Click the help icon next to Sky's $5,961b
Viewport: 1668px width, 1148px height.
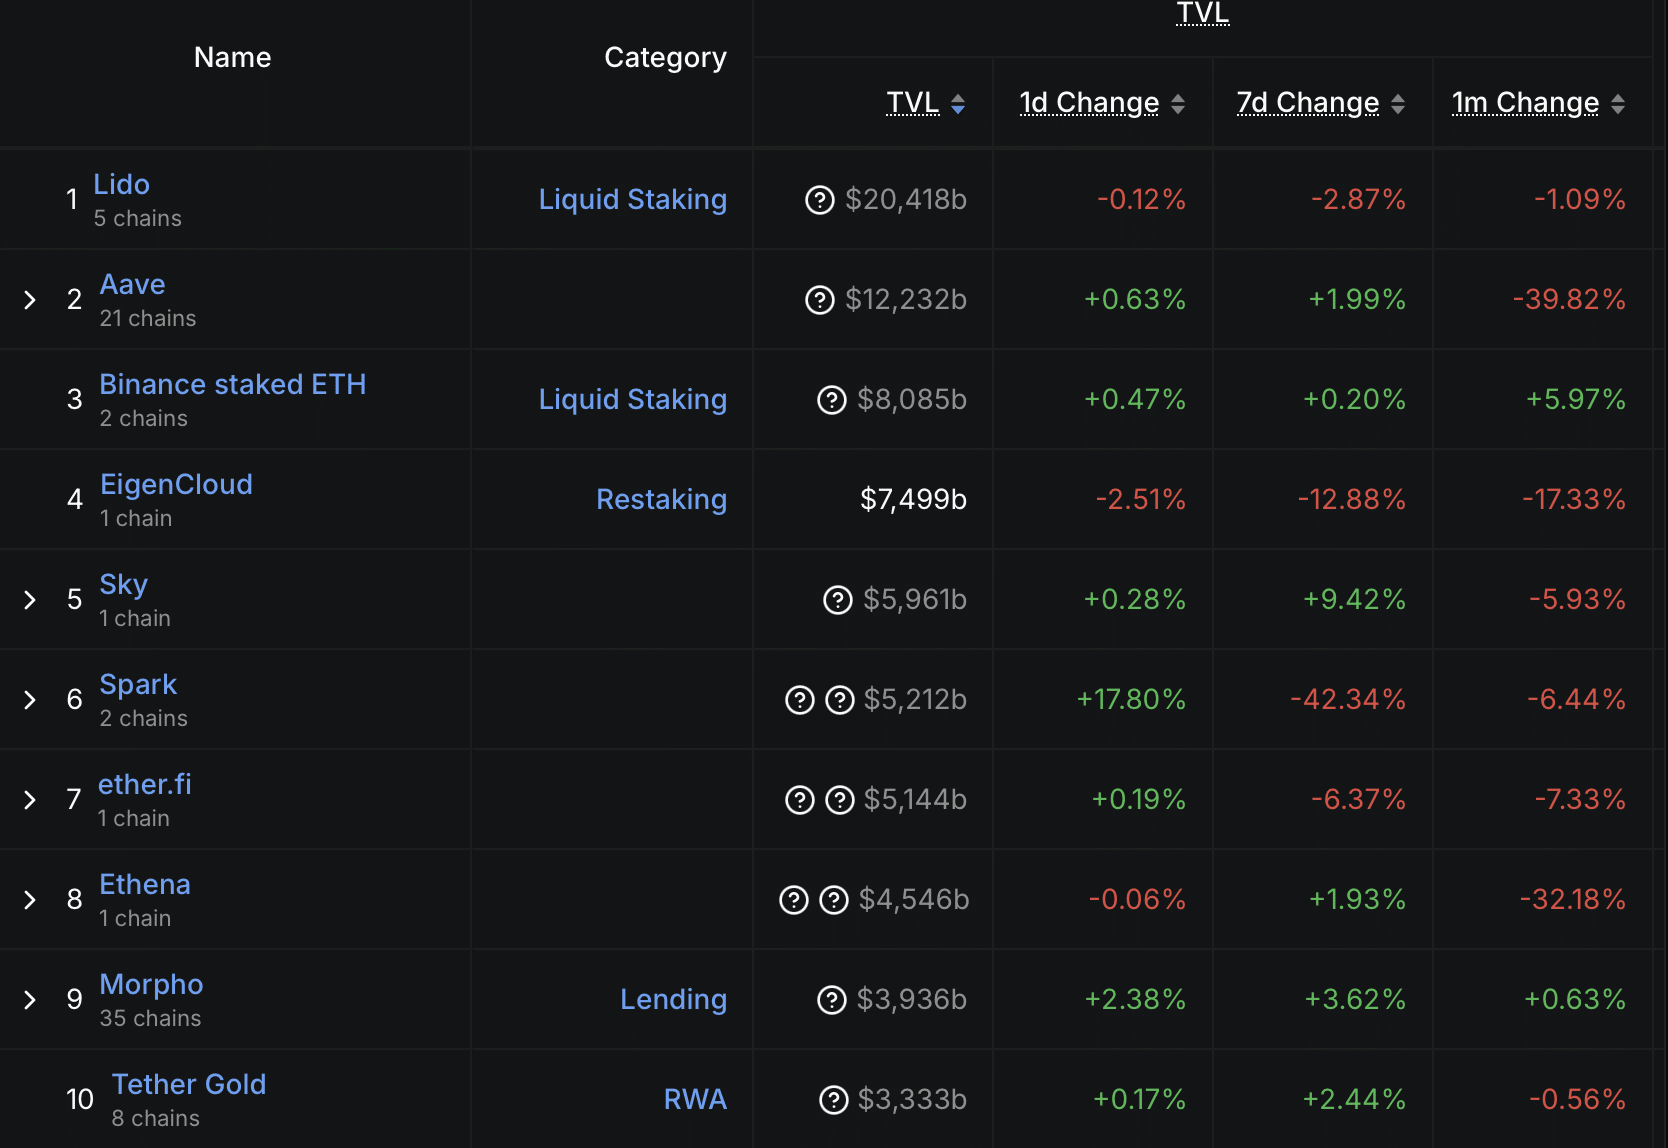pos(838,600)
